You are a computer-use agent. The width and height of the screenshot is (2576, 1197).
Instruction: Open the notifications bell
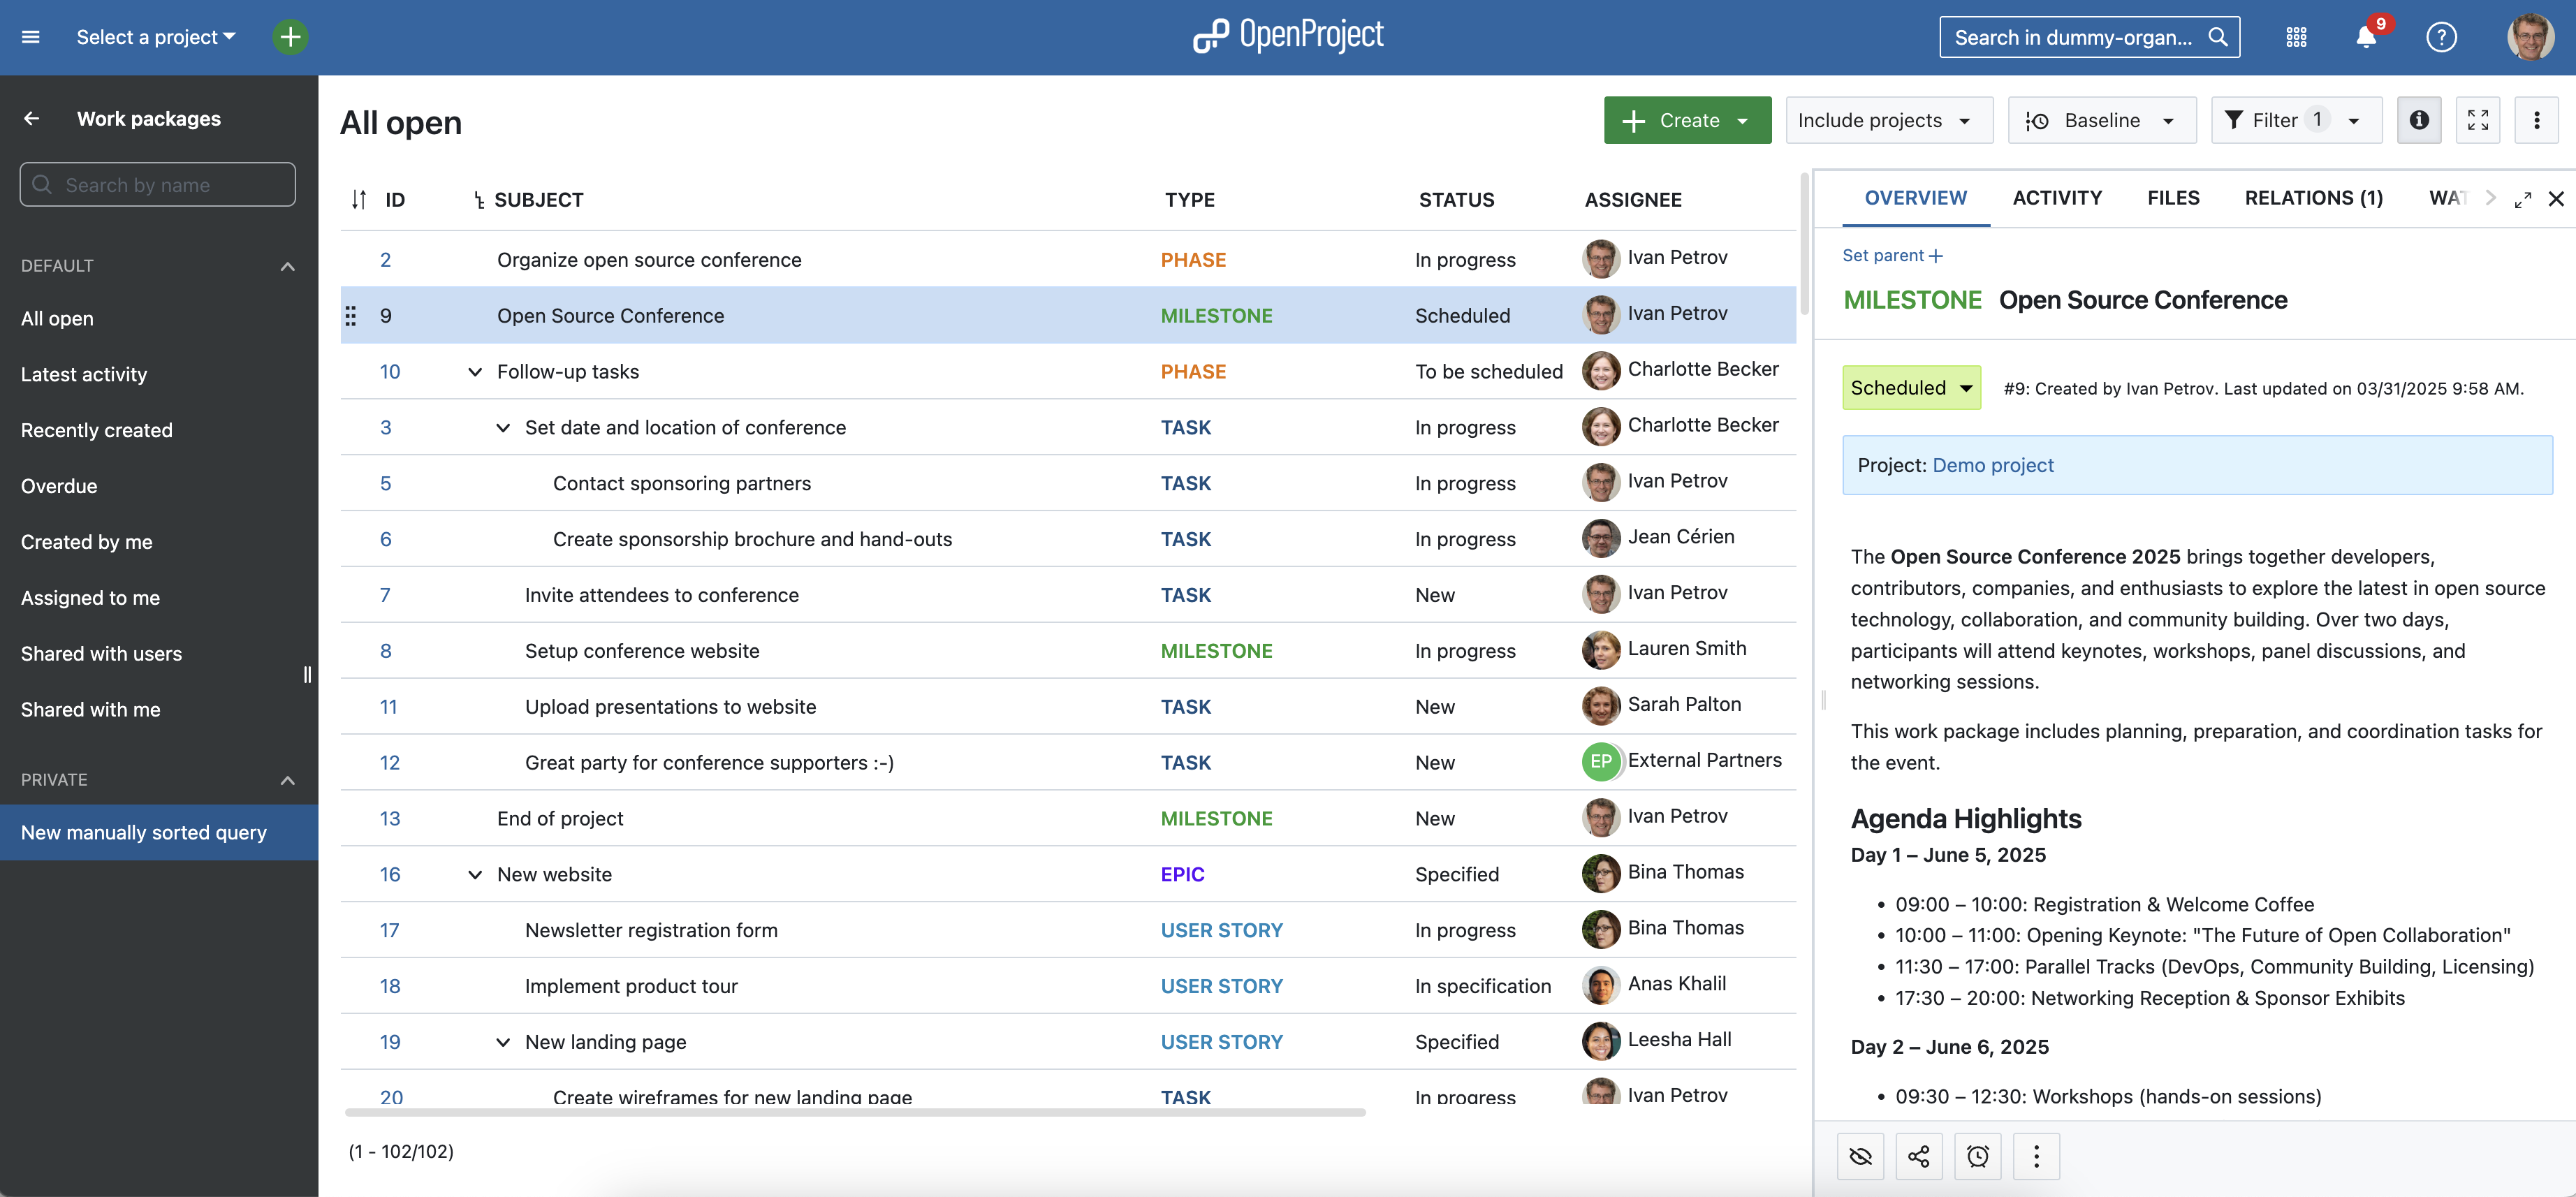[x=2365, y=37]
